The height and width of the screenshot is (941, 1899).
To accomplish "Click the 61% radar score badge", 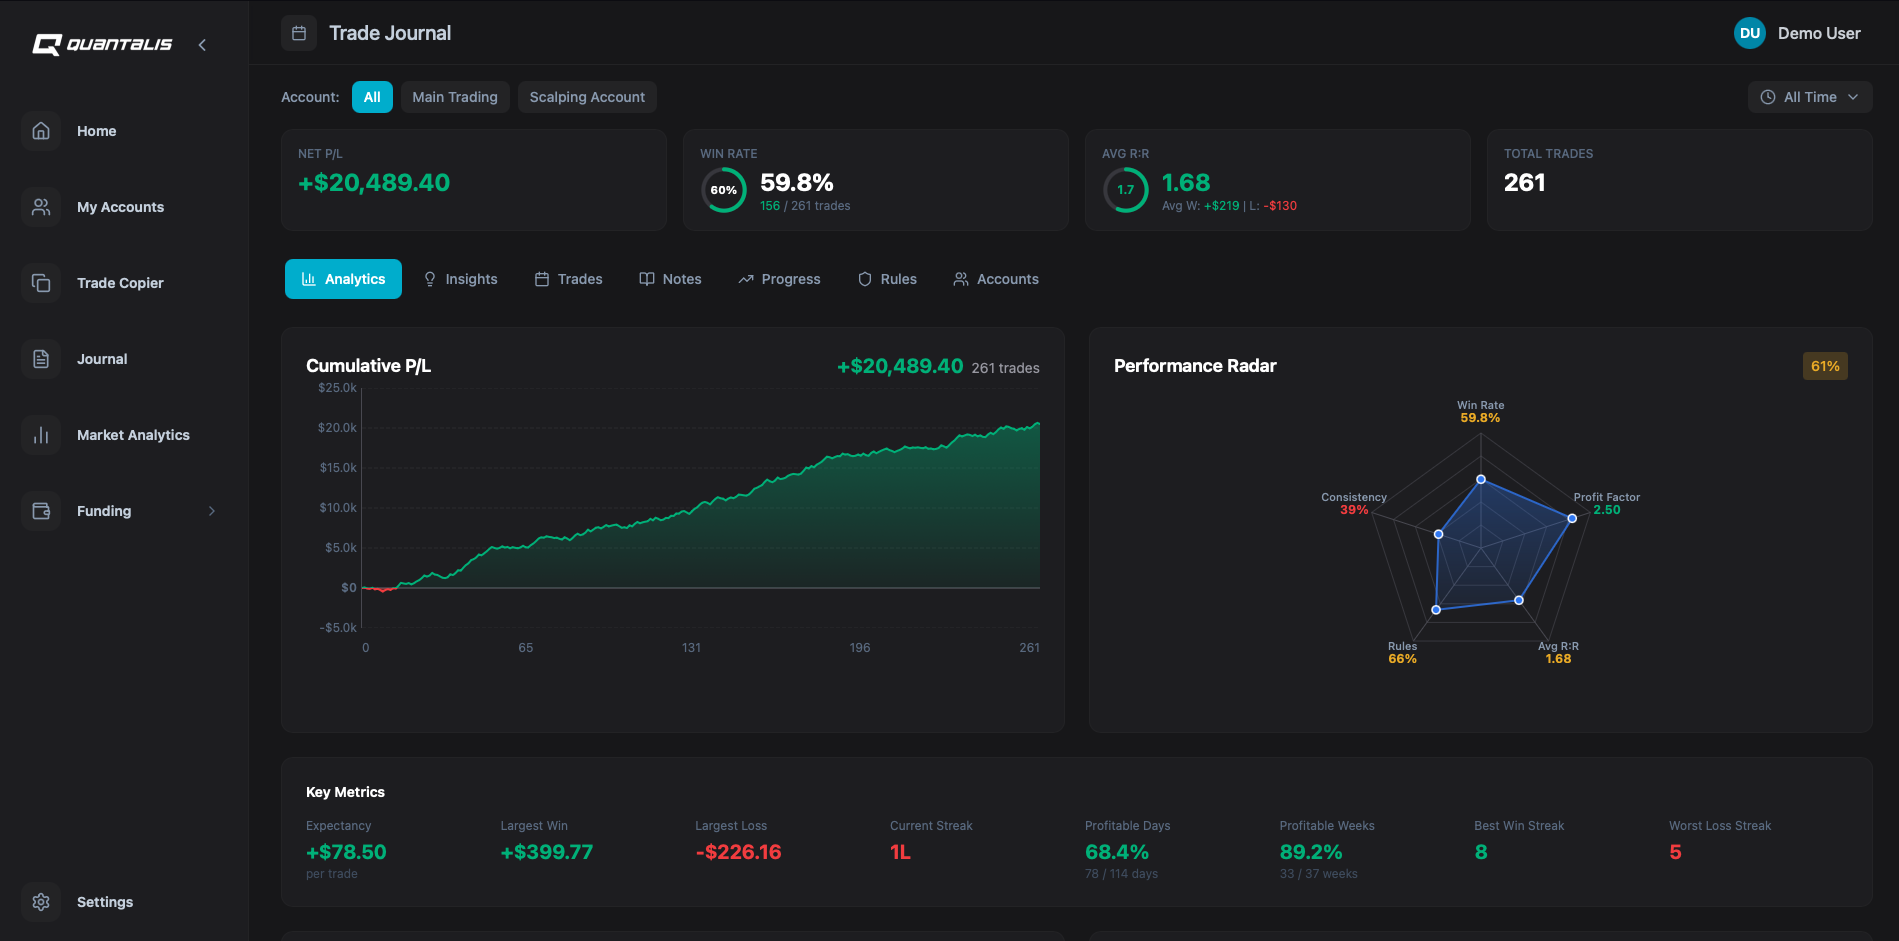I will pyautogui.click(x=1825, y=366).
